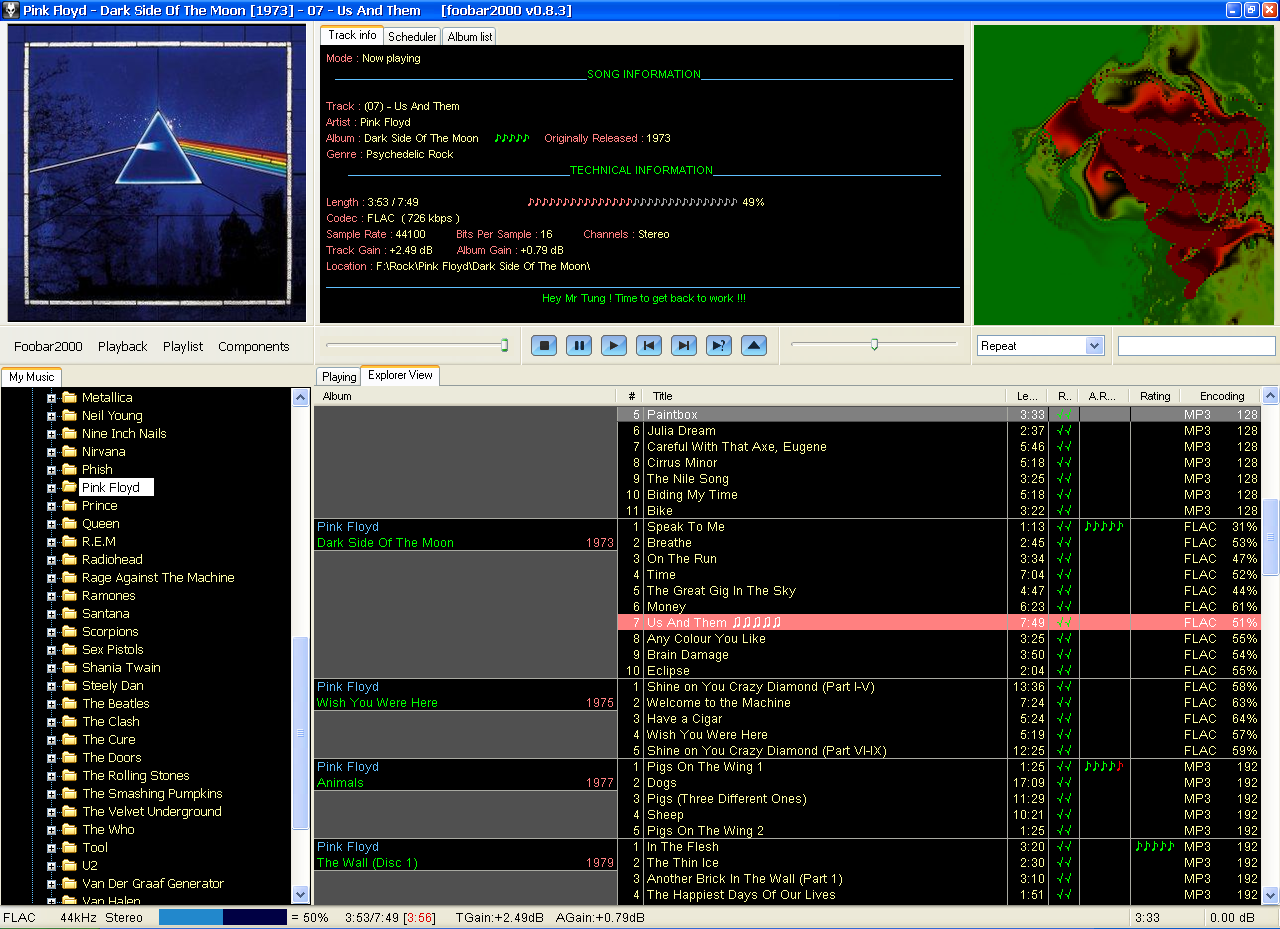Select the My Music tab
This screenshot has height=929, width=1280.
click(x=32, y=377)
